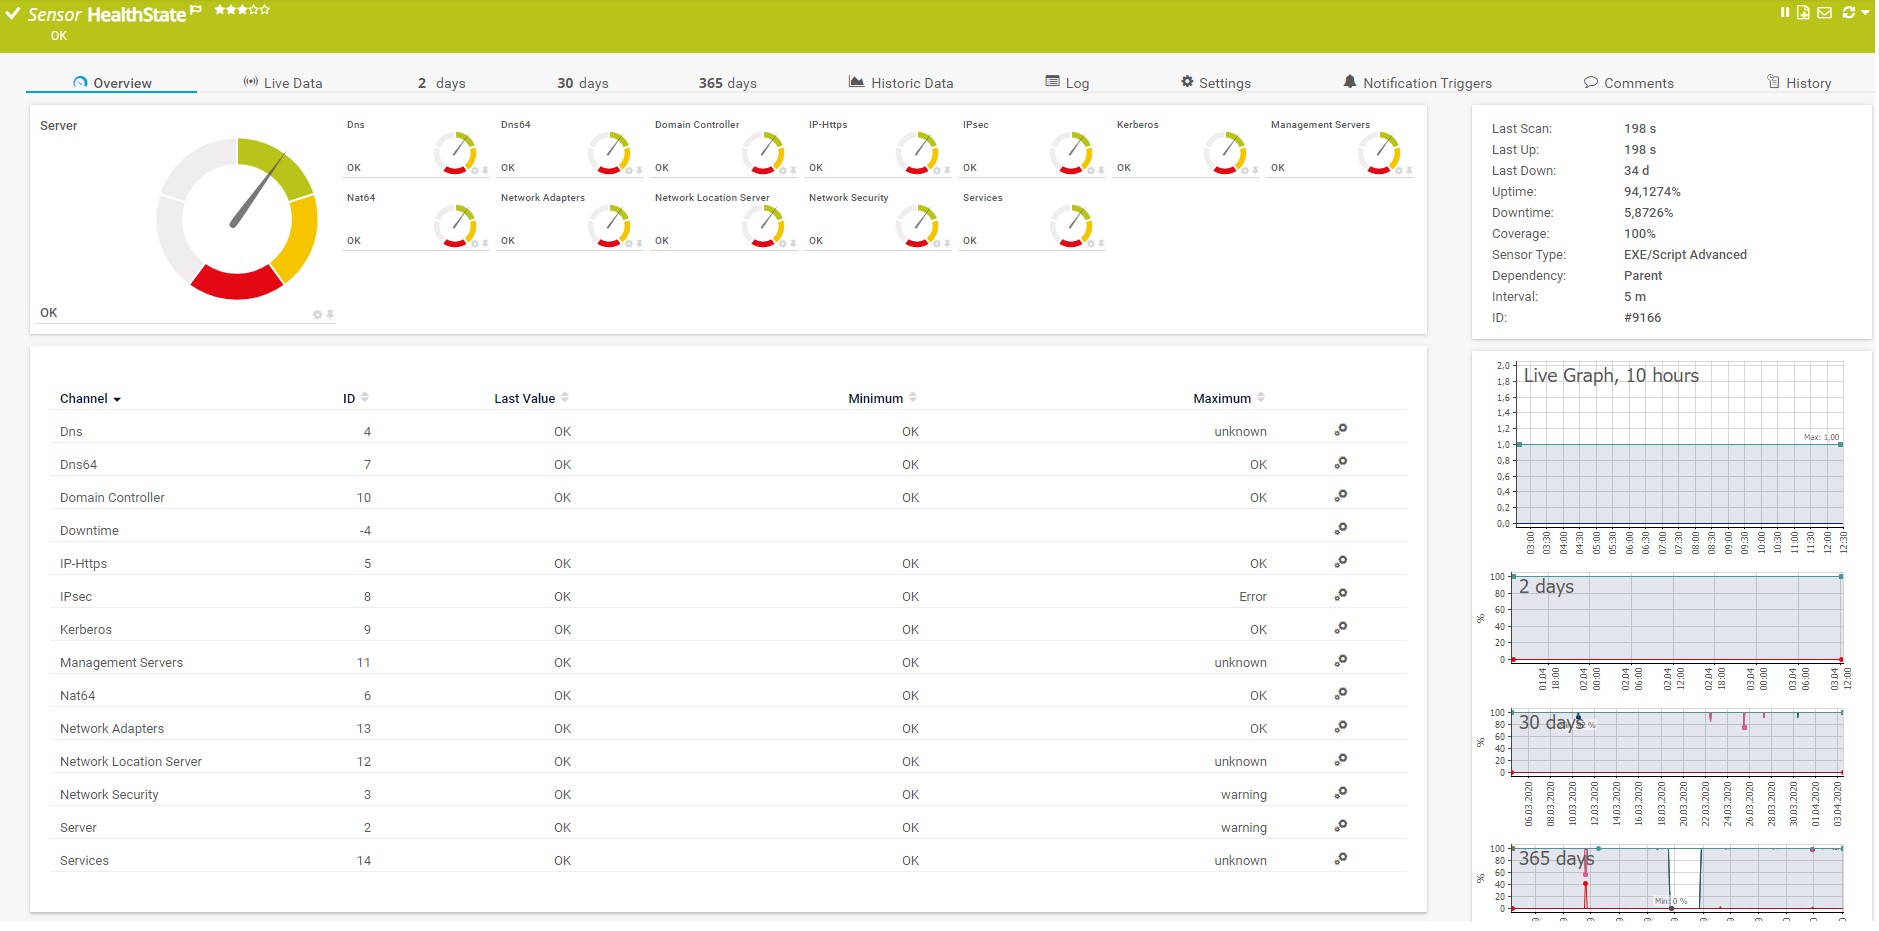1879x931 pixels.
Task: Click the refresh scan icon
Action: click(1848, 12)
